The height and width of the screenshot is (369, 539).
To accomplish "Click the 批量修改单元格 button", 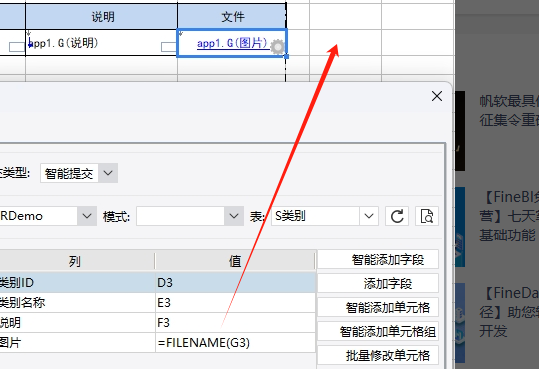I will [x=378, y=355].
